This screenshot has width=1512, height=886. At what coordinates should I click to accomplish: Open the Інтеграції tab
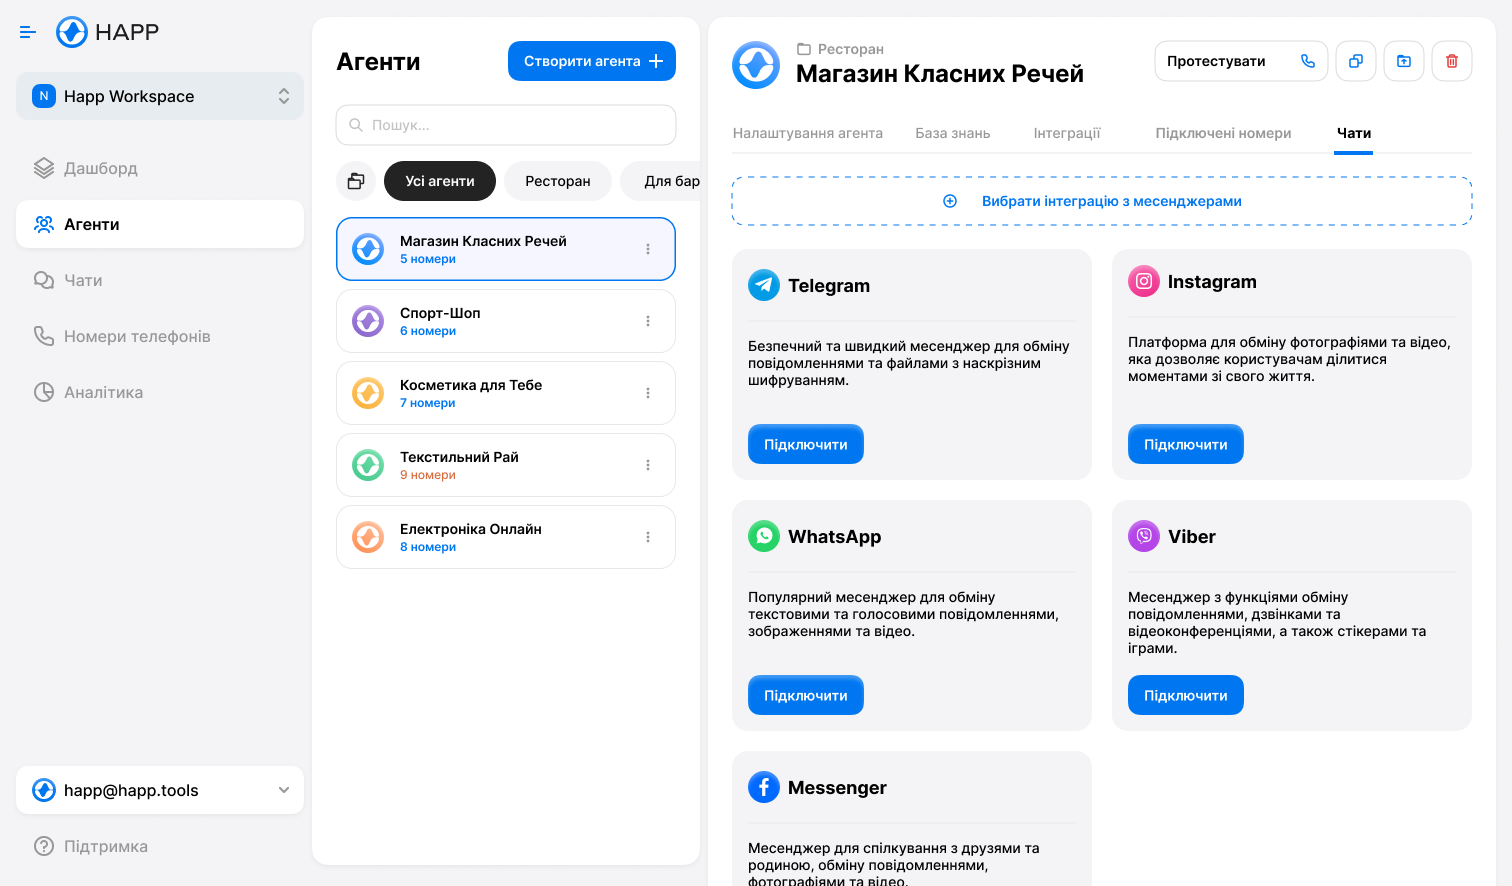[1066, 132]
